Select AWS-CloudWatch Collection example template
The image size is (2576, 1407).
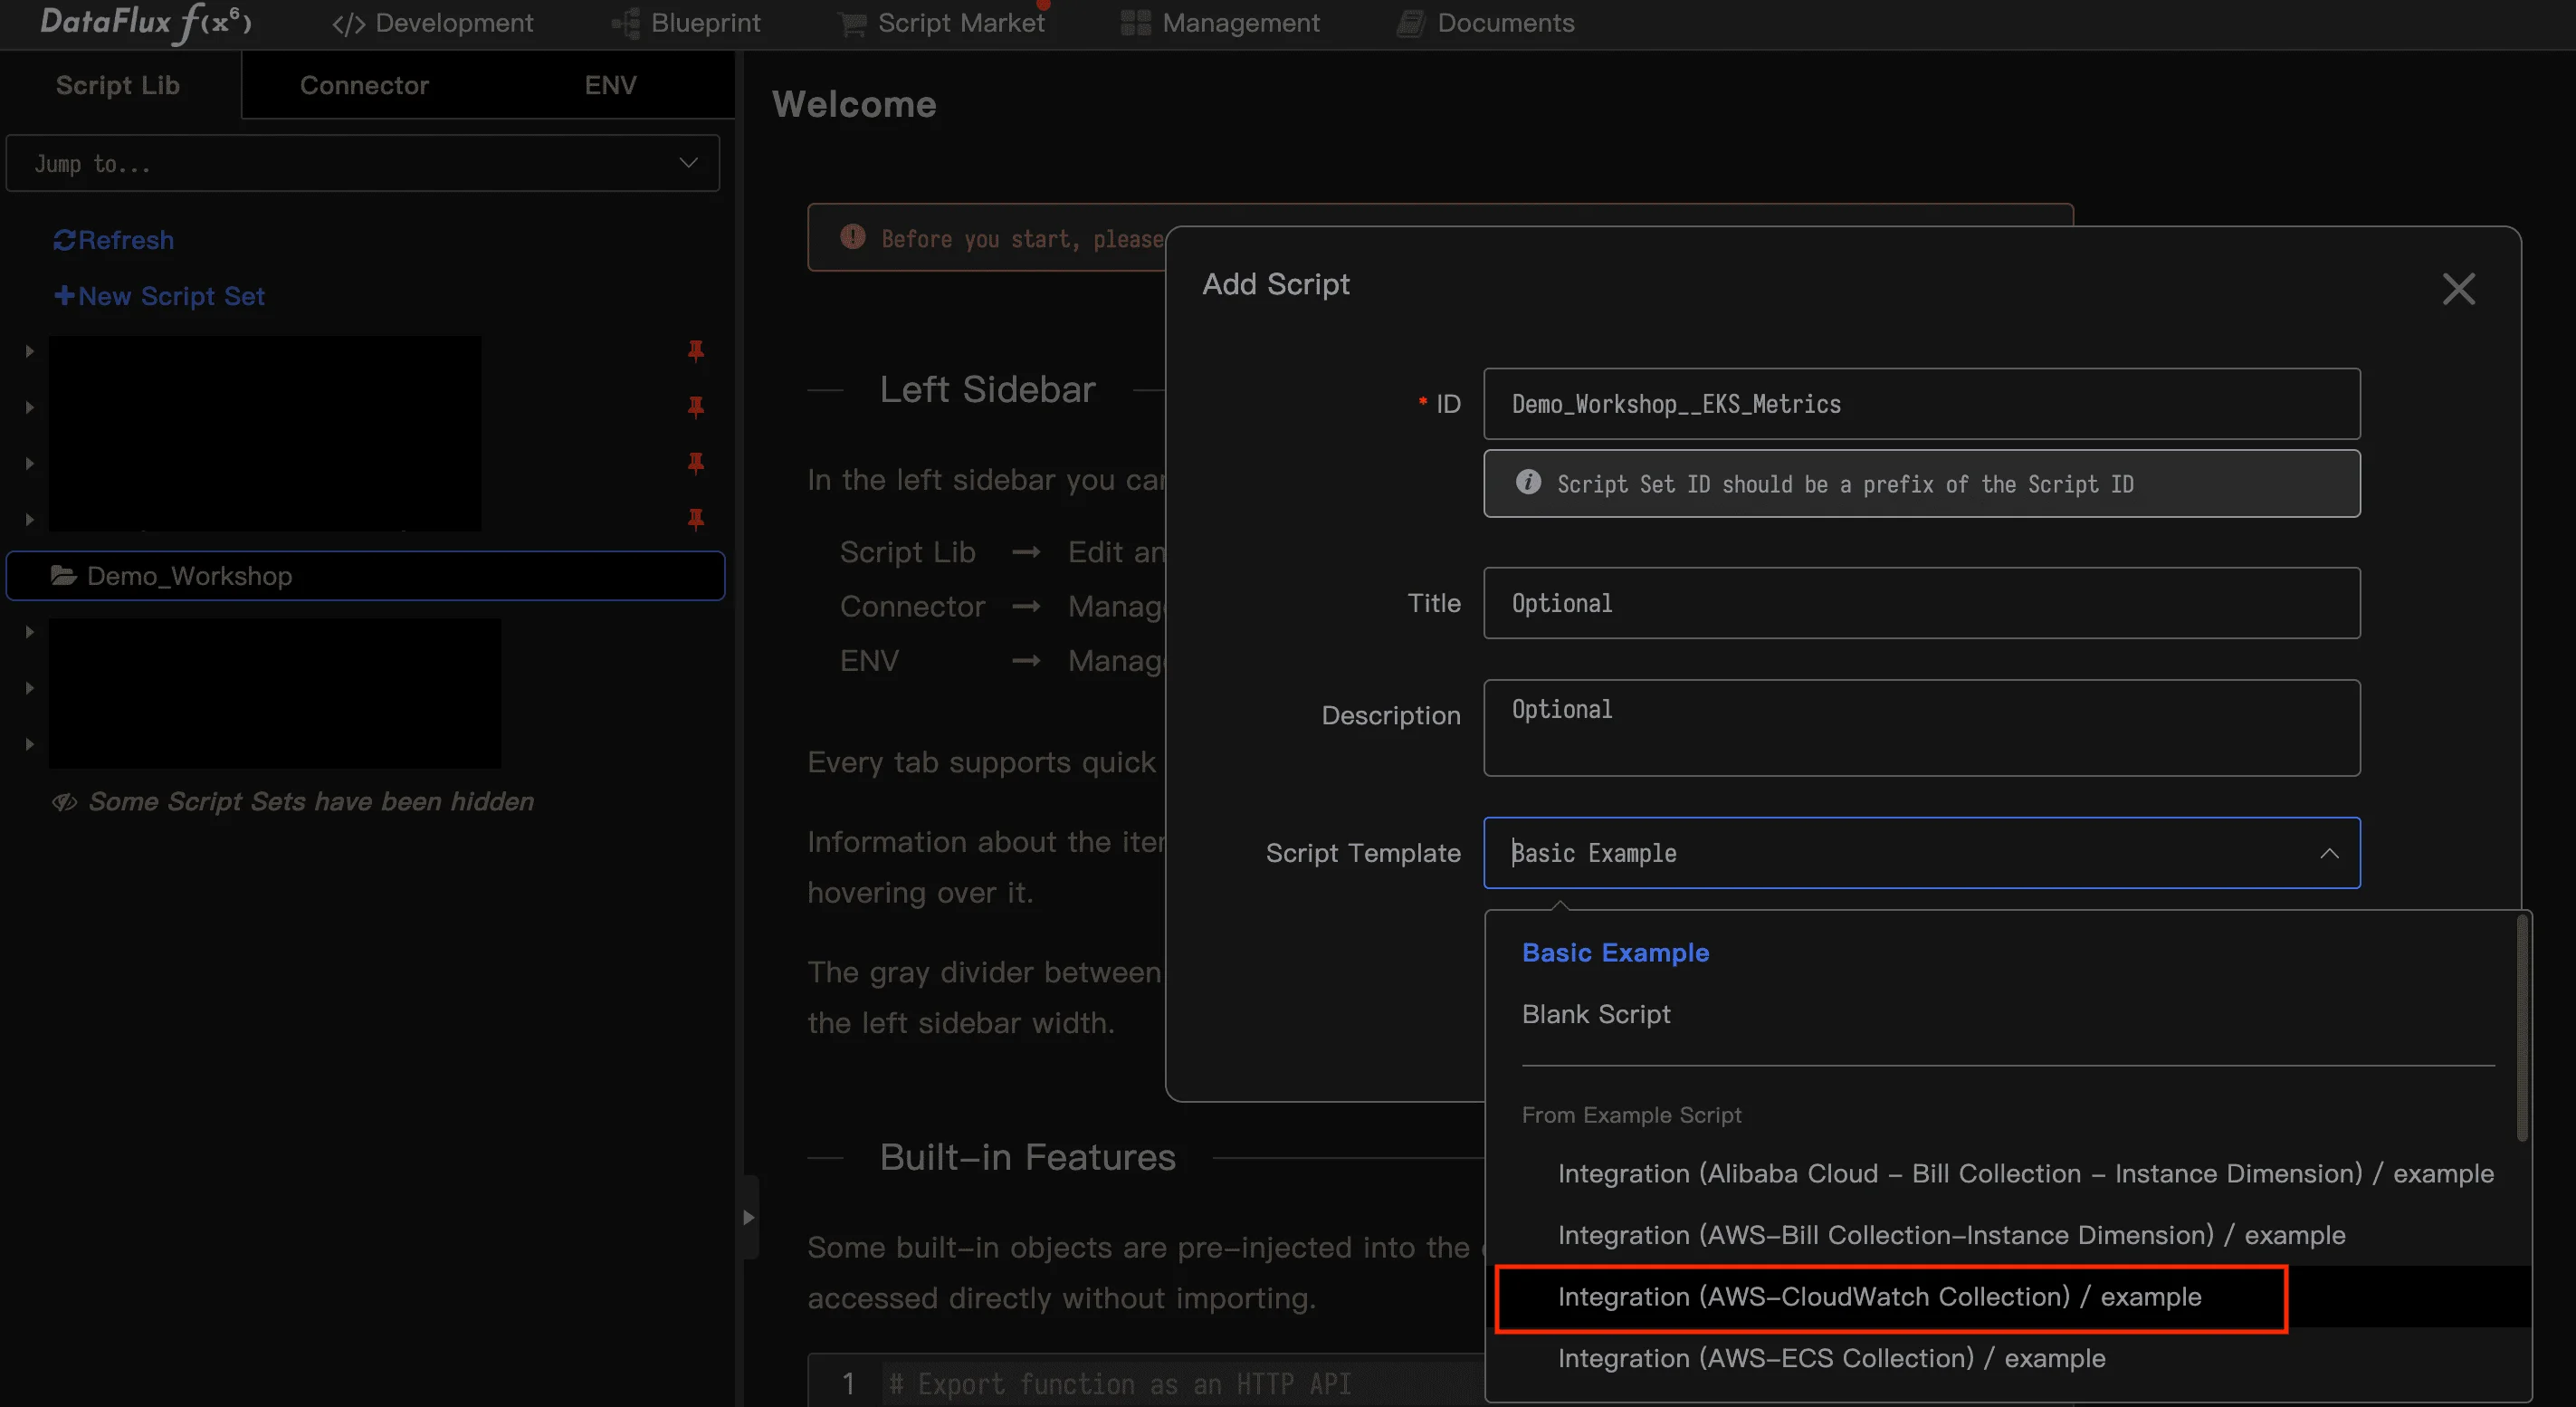point(1878,1297)
